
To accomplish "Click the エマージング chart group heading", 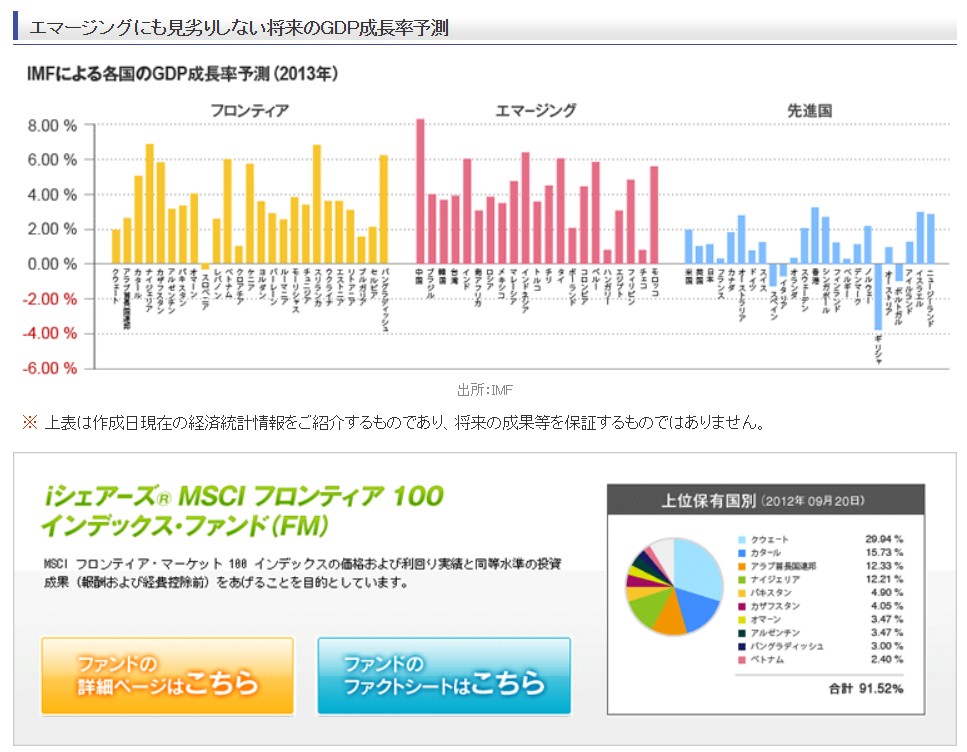I will coord(535,111).
